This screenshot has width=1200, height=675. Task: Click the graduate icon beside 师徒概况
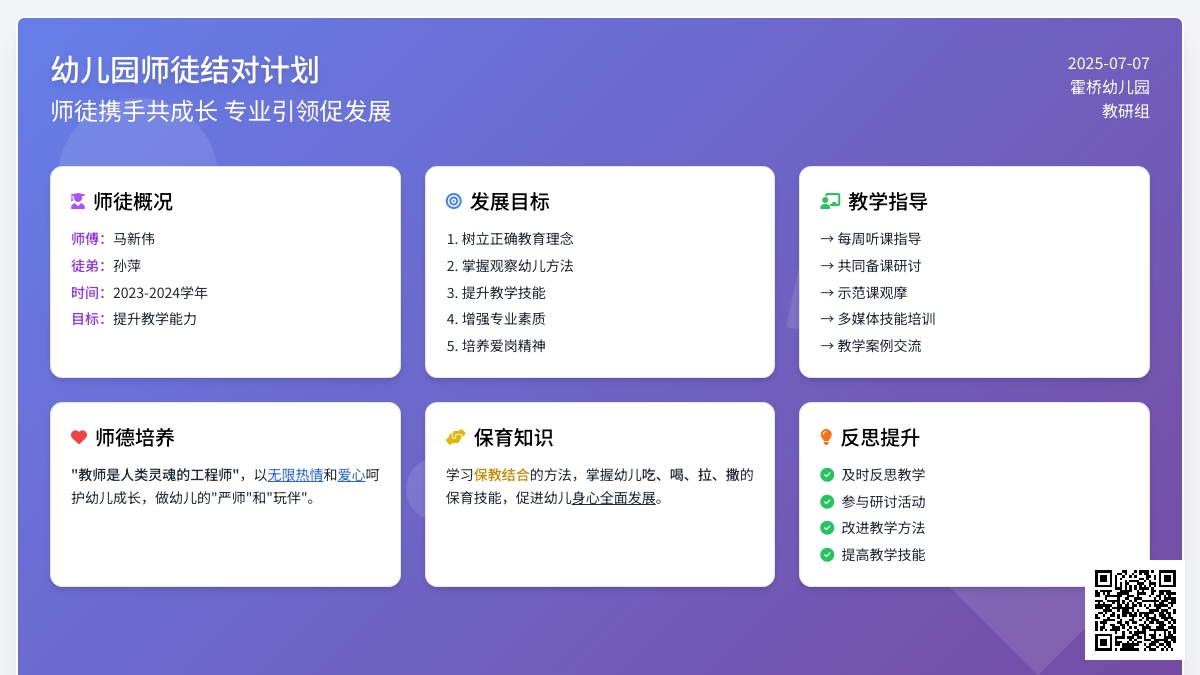pos(78,201)
